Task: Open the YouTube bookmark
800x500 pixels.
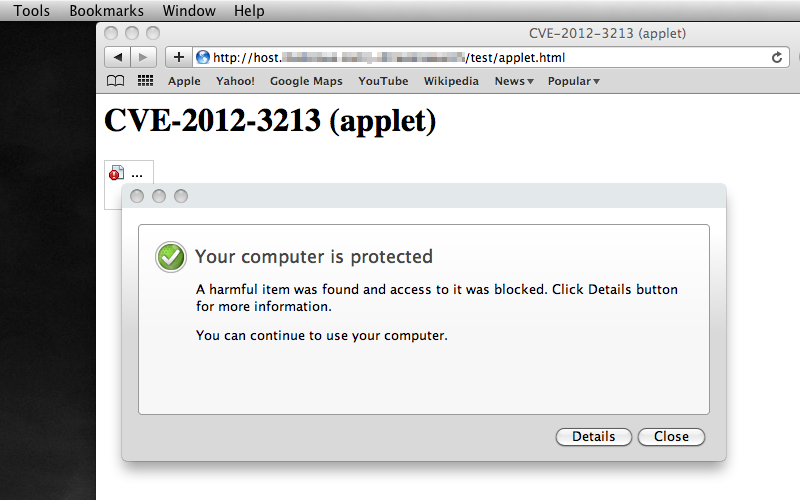Action: 383,81
